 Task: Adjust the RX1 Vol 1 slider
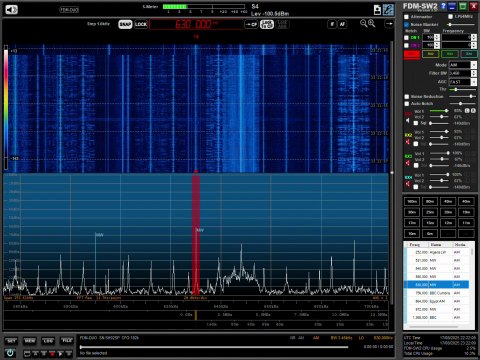tap(439, 111)
